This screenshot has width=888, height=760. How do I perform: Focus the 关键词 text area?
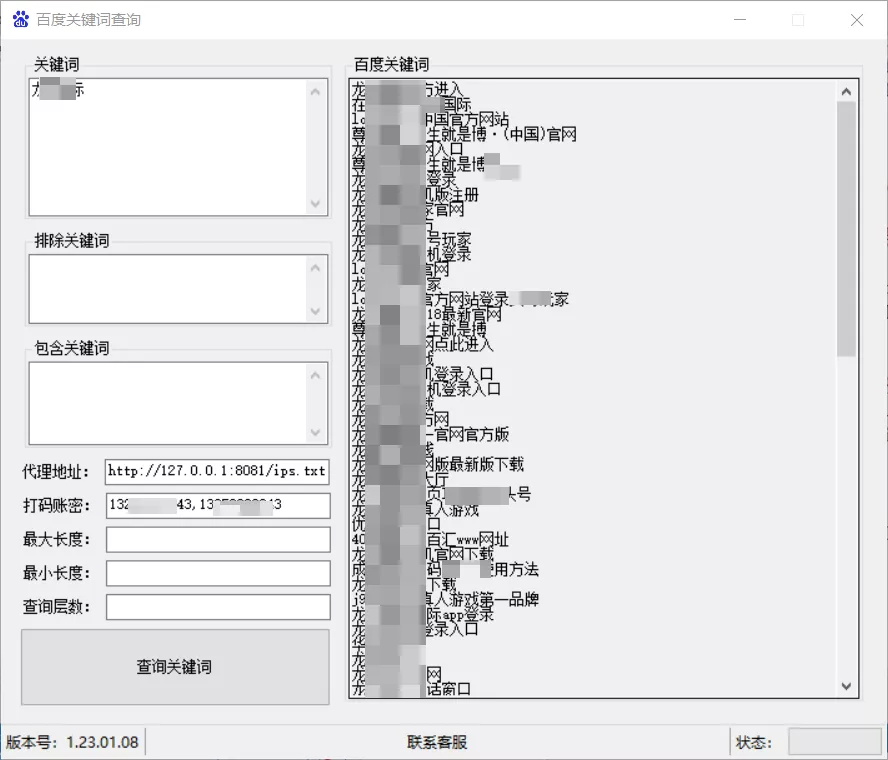tap(168, 147)
